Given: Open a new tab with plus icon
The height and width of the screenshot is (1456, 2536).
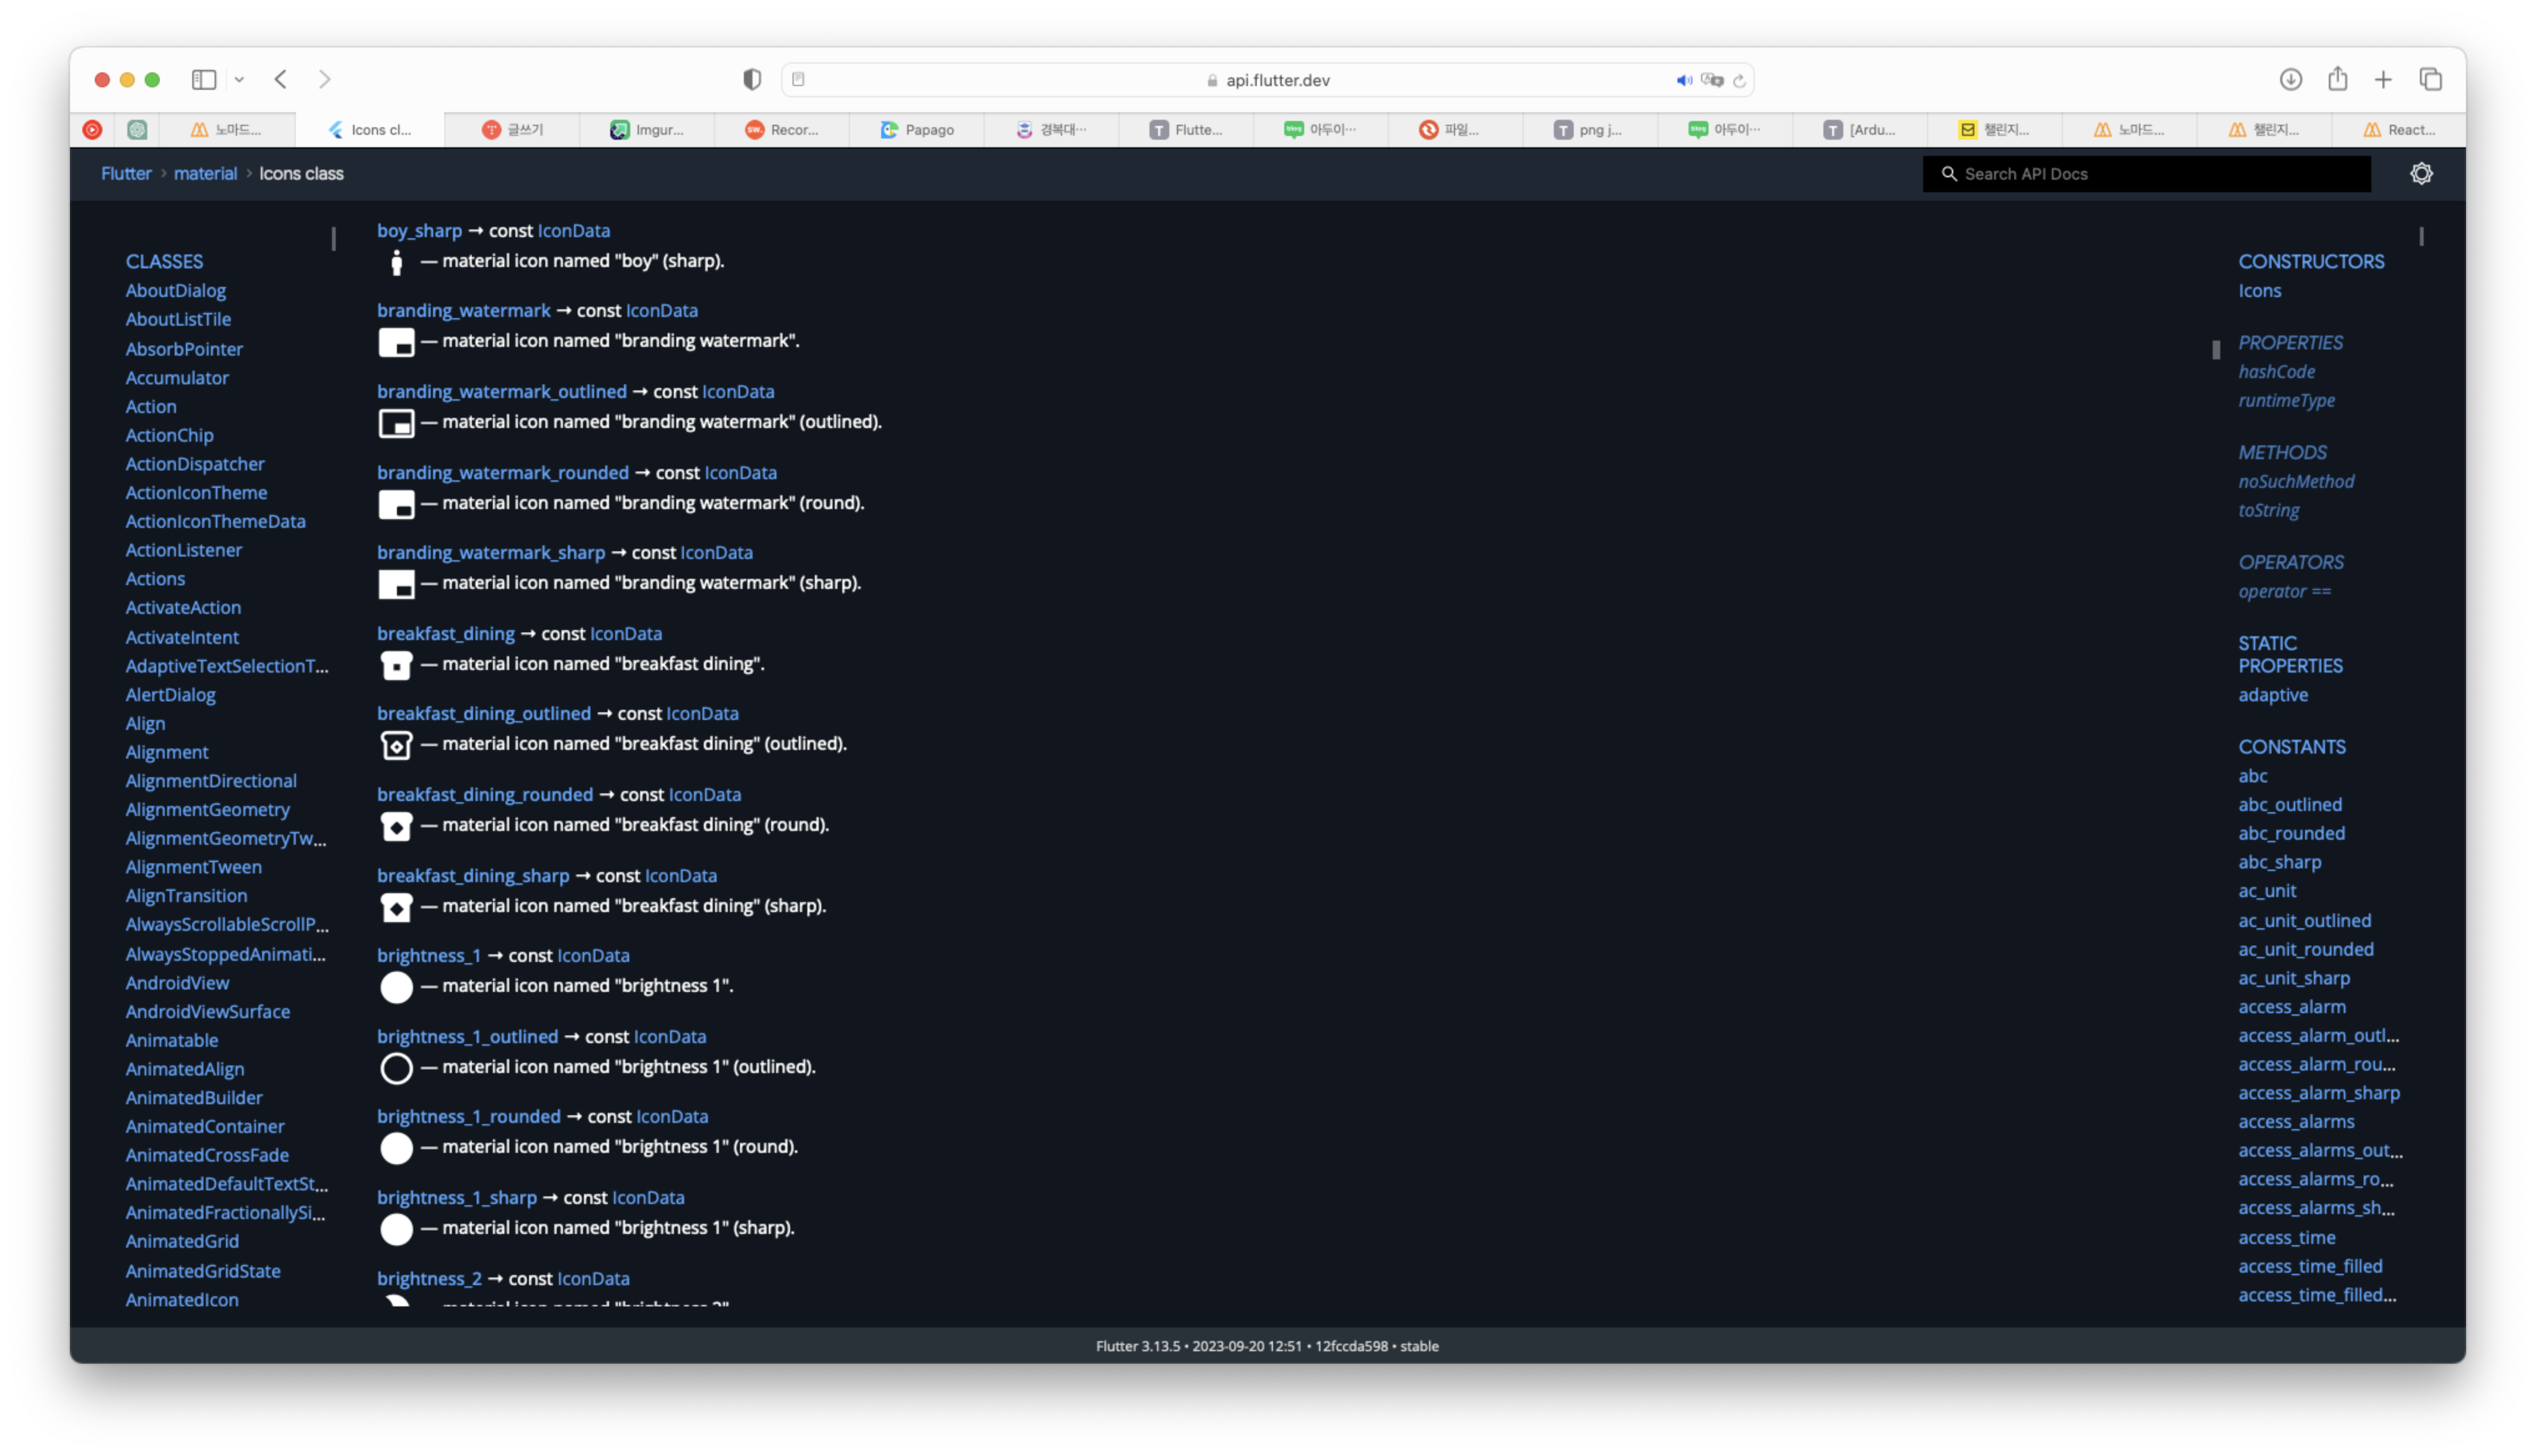Looking at the screenshot, I should (2383, 79).
